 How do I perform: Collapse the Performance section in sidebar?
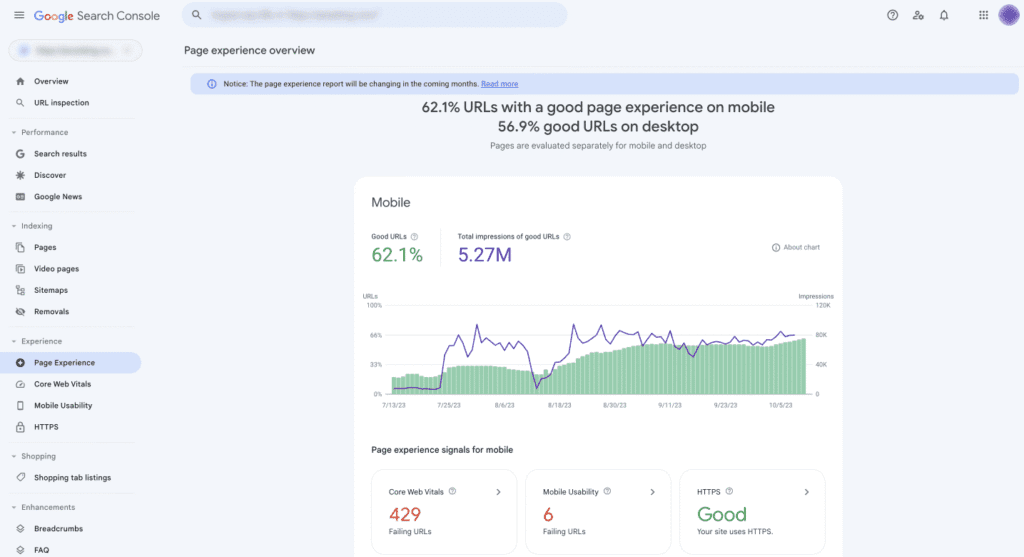coord(14,132)
